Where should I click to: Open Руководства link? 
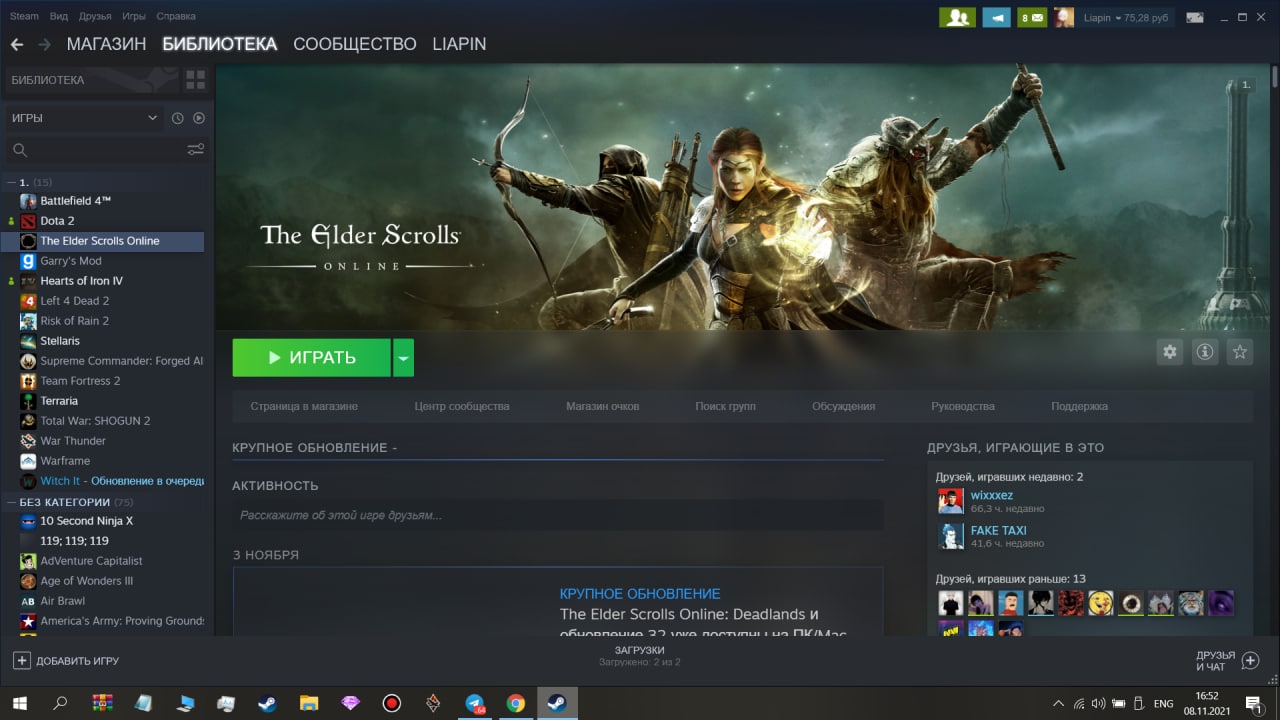(x=963, y=406)
